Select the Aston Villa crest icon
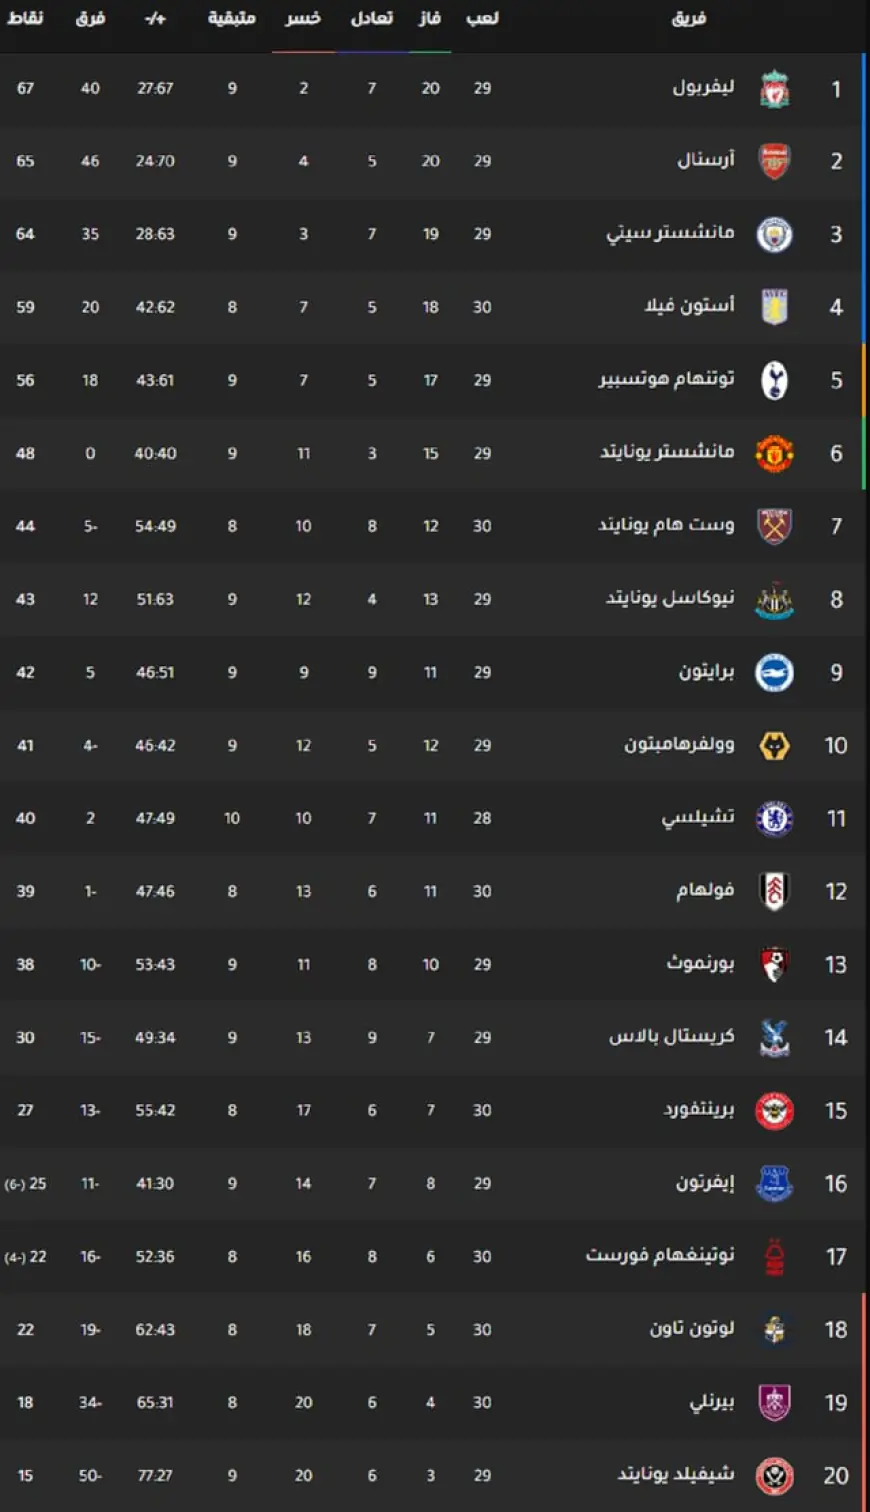Screen dimensions: 870x1512 (774, 307)
